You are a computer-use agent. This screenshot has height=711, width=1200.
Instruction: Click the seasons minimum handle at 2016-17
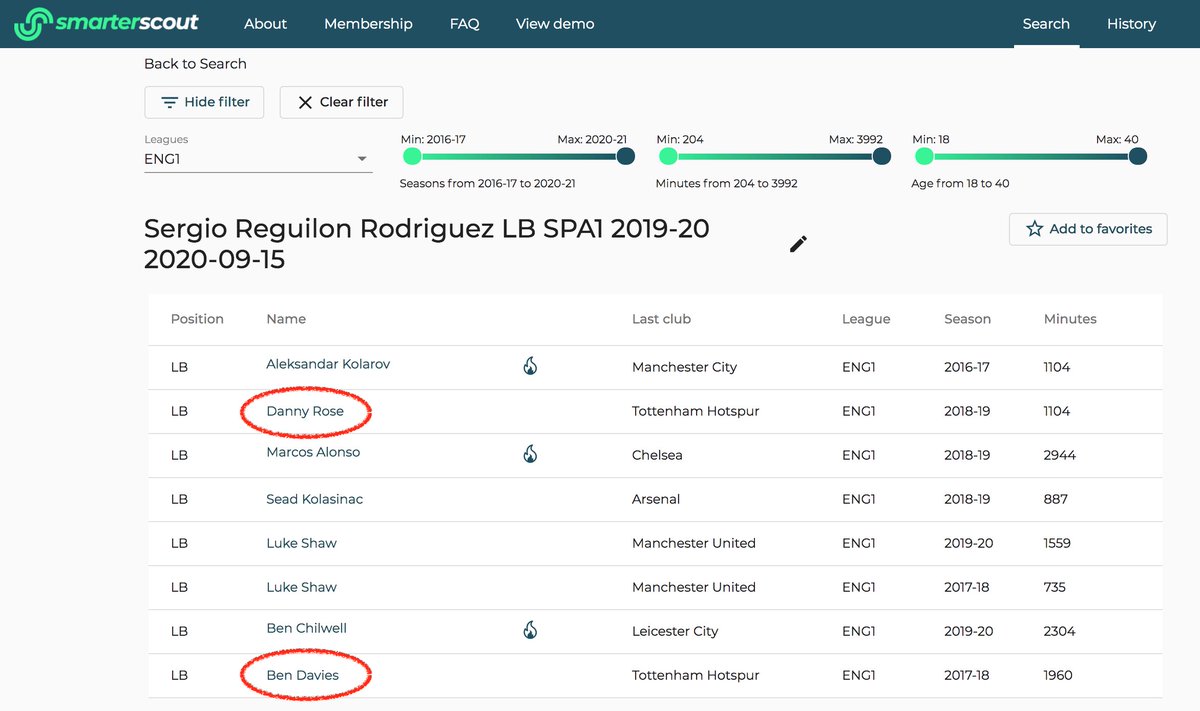click(412, 156)
